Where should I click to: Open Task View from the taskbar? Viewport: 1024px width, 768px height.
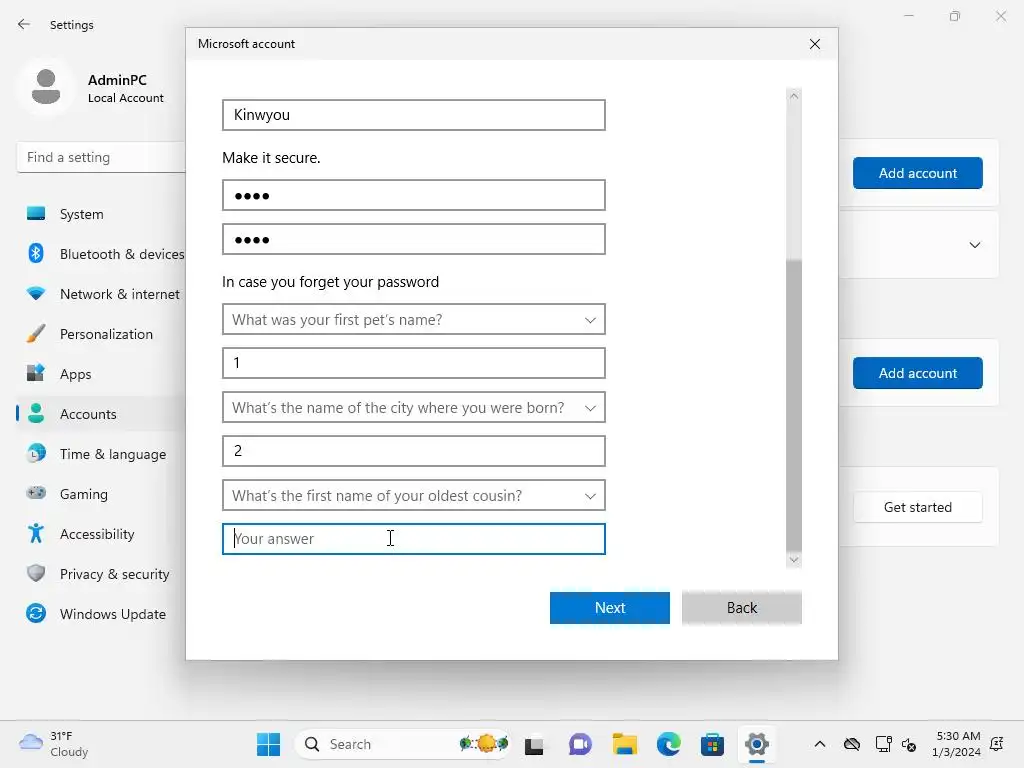(x=534, y=744)
